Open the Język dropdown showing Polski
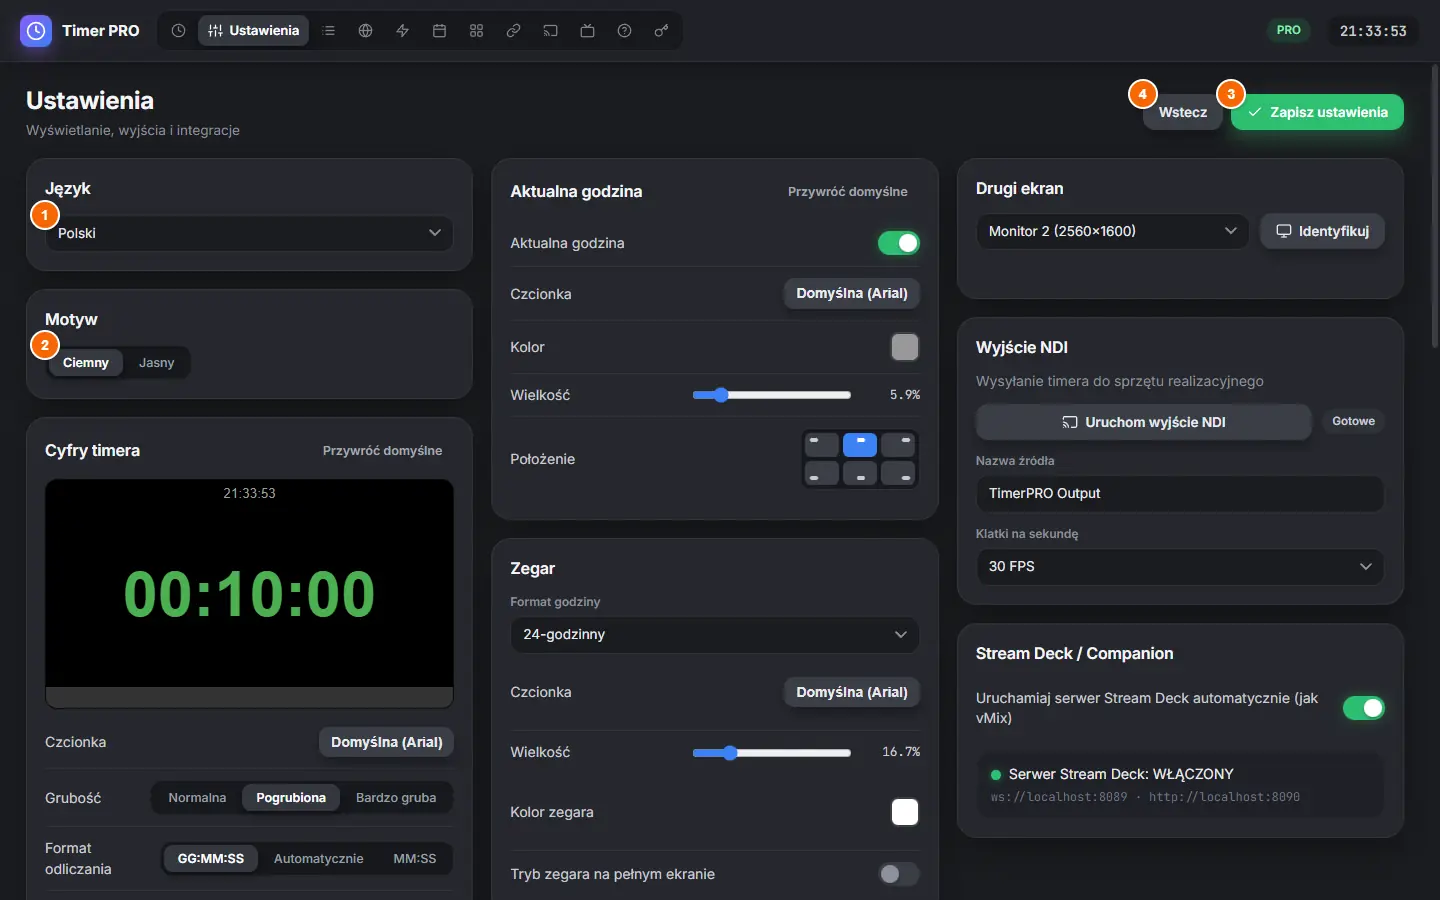This screenshot has height=900, width=1440. click(249, 233)
